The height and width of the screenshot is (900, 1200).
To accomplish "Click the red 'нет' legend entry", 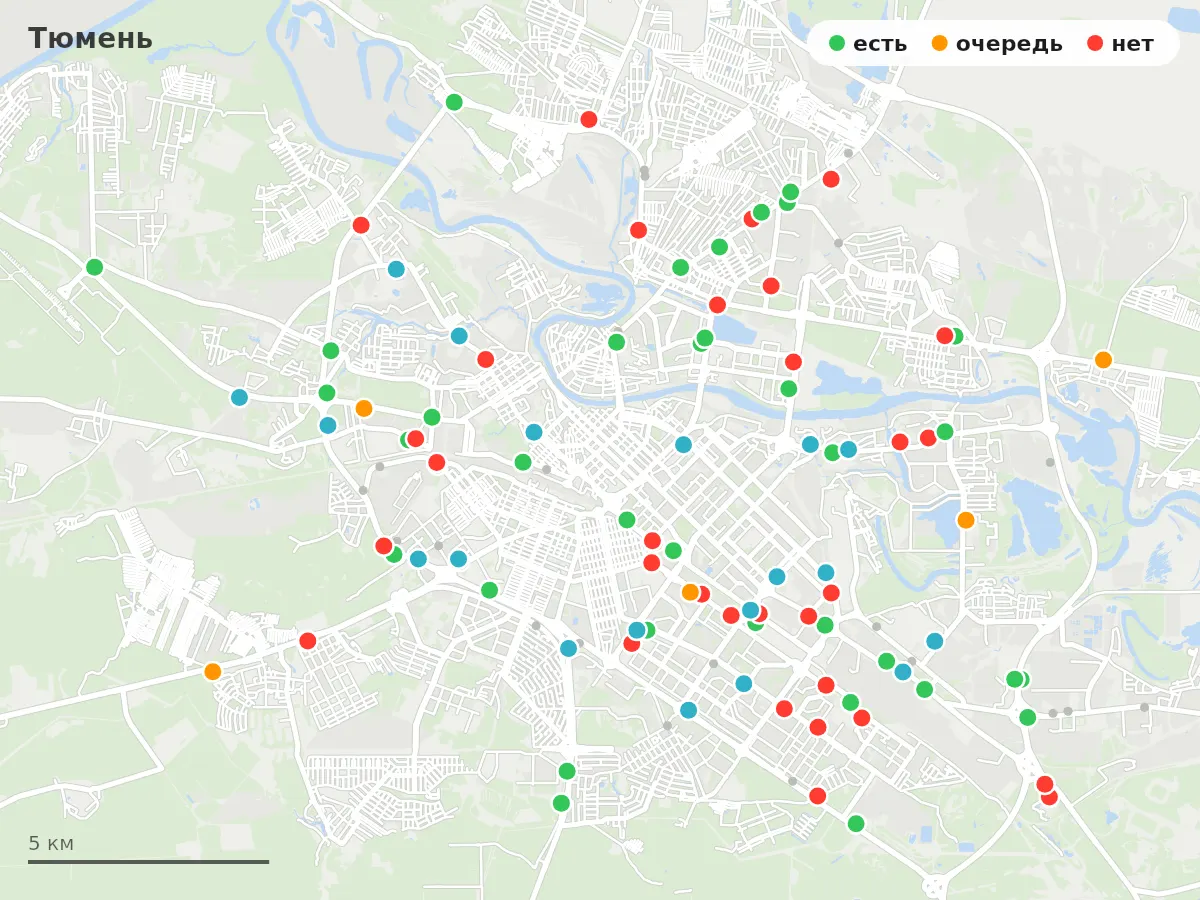I will (1120, 44).
